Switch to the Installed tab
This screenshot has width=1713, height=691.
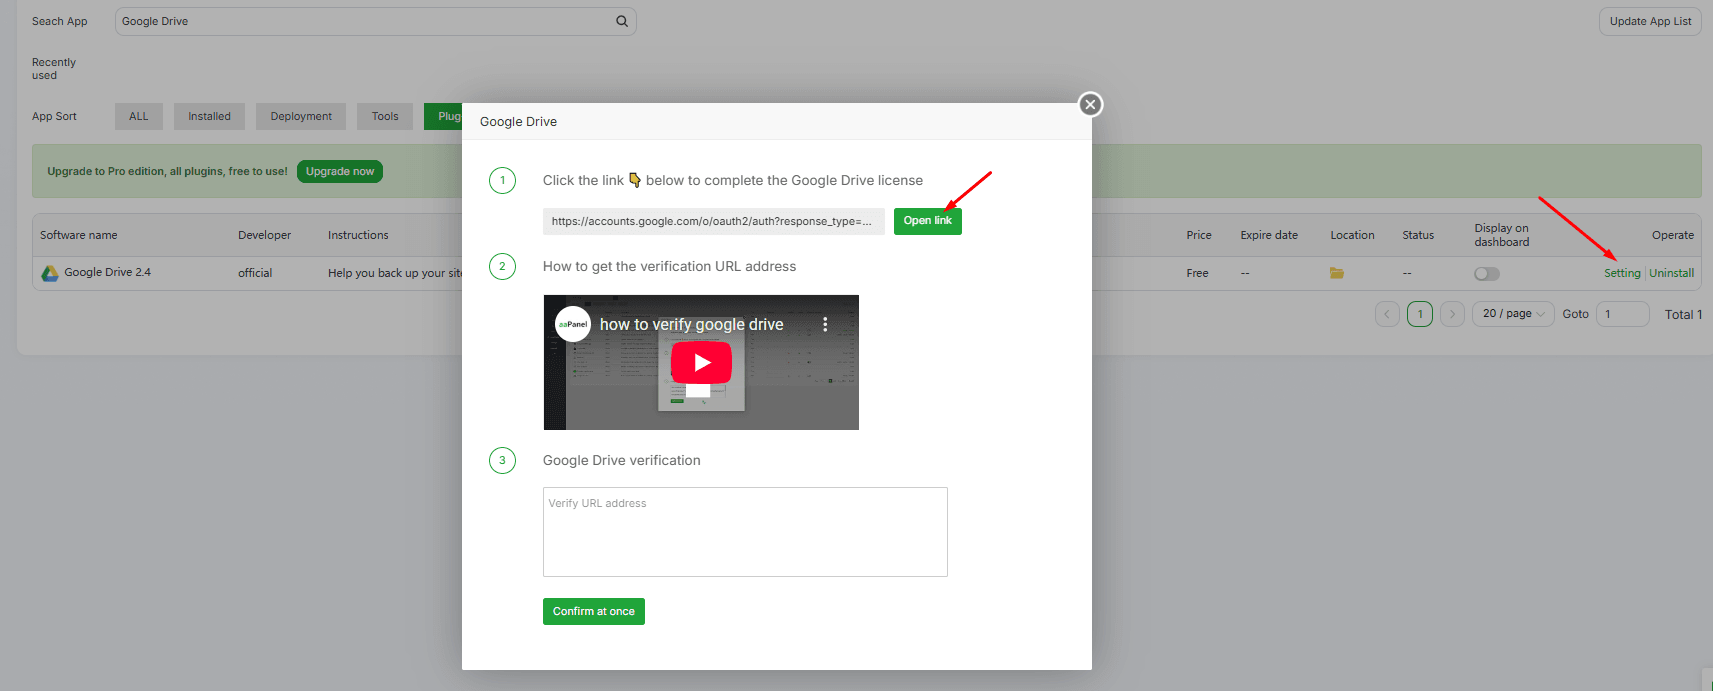click(209, 116)
